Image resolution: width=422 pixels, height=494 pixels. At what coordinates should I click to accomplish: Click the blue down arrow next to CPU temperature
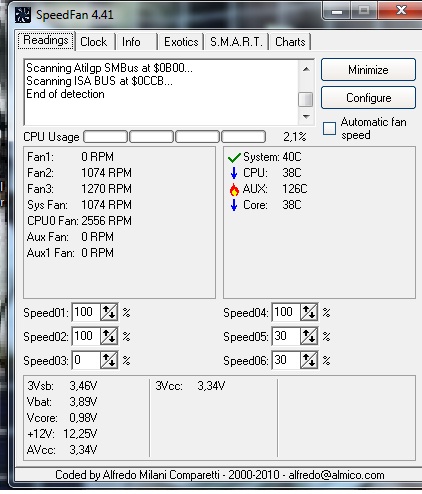(234, 173)
